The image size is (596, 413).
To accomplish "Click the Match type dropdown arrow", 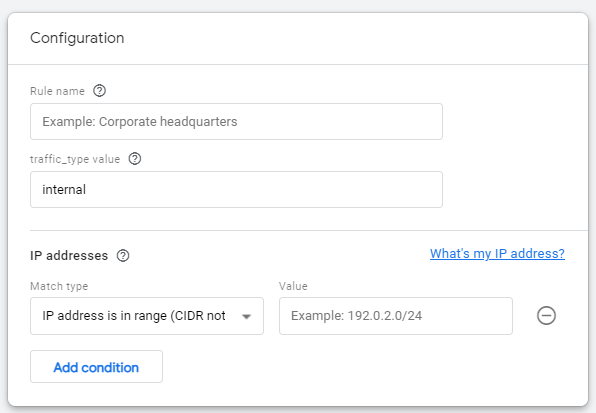I will (246, 316).
